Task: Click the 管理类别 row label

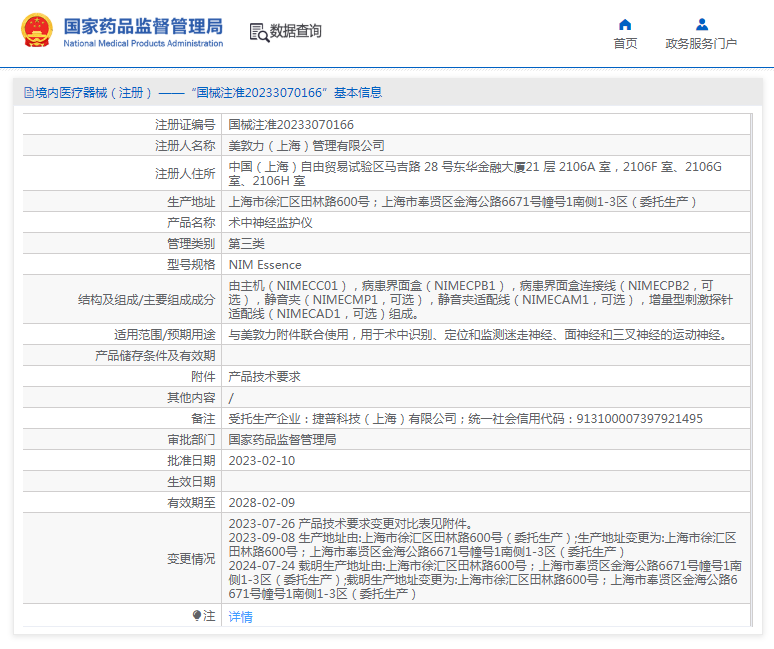Action: click(191, 244)
